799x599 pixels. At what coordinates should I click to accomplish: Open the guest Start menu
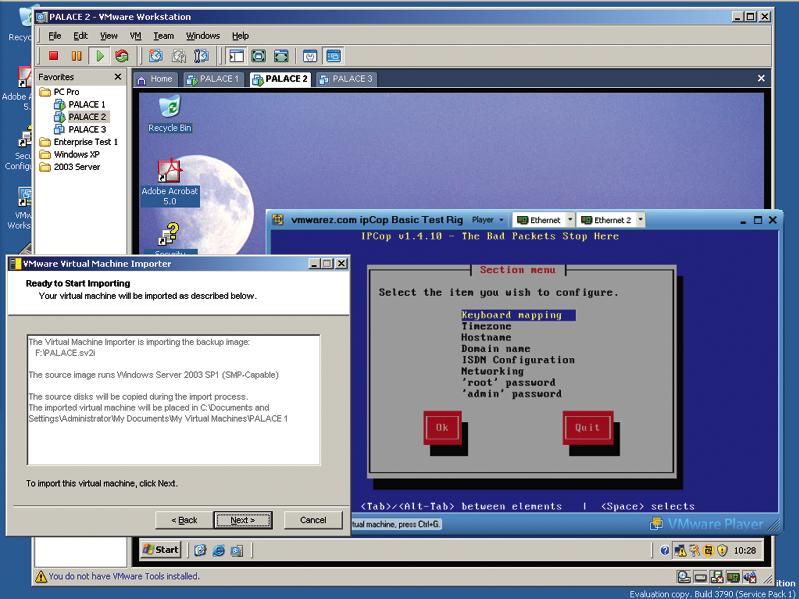pyautogui.click(x=161, y=550)
